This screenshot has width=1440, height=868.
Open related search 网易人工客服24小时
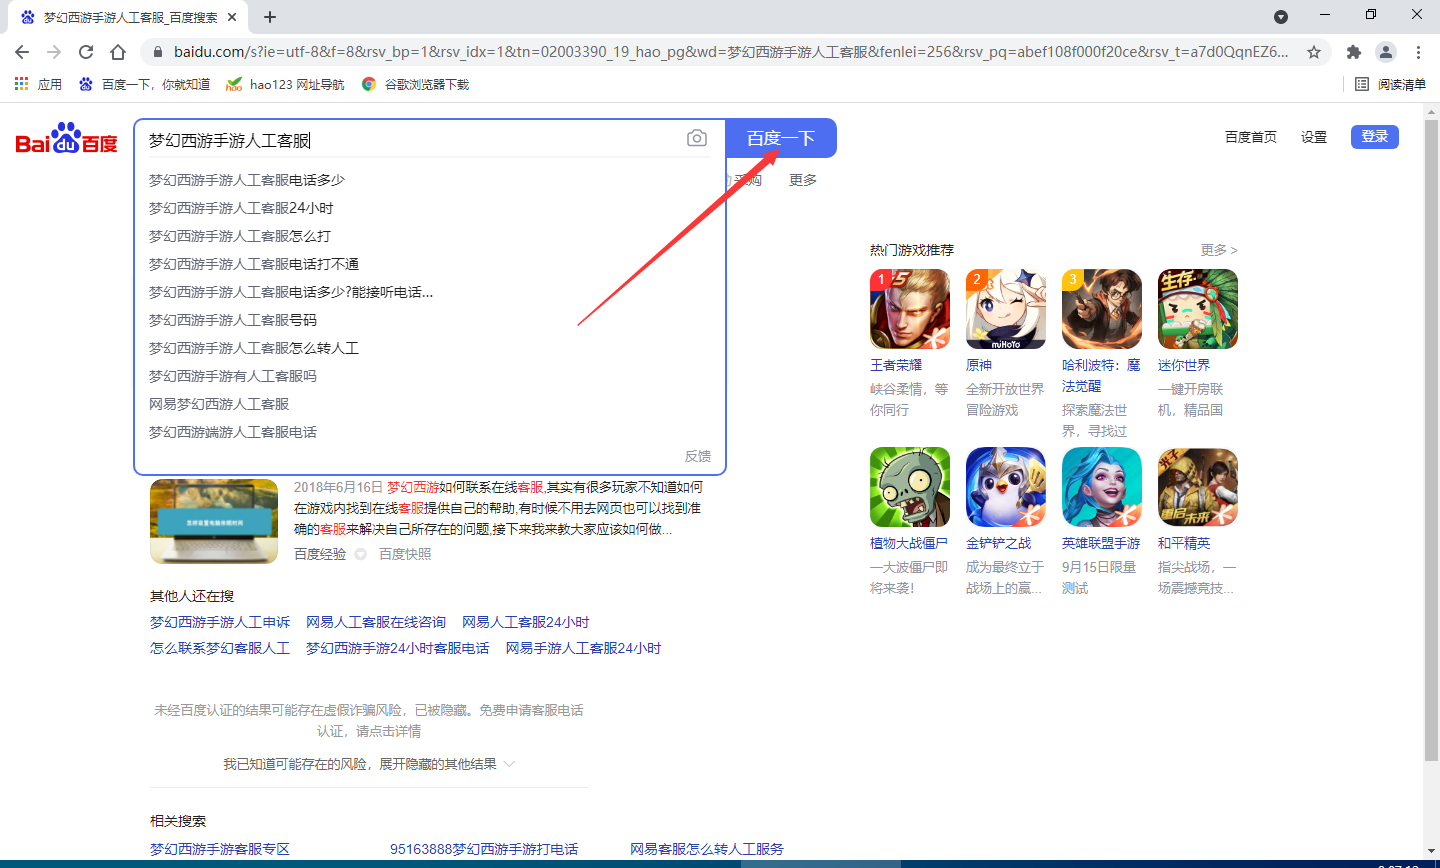point(526,622)
